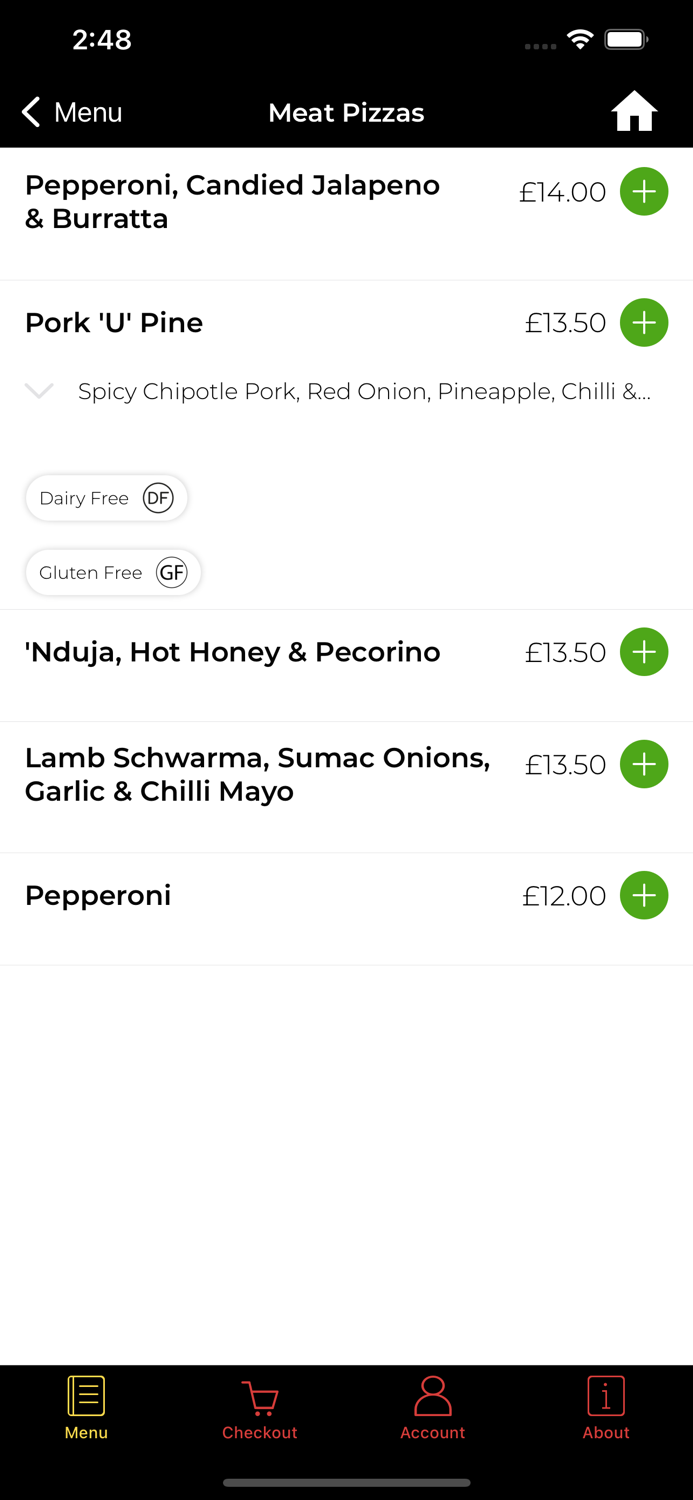Add Pepperoni, Candied Jalapeno & Burratta to order
The image size is (693, 1500).
pyautogui.click(x=644, y=191)
